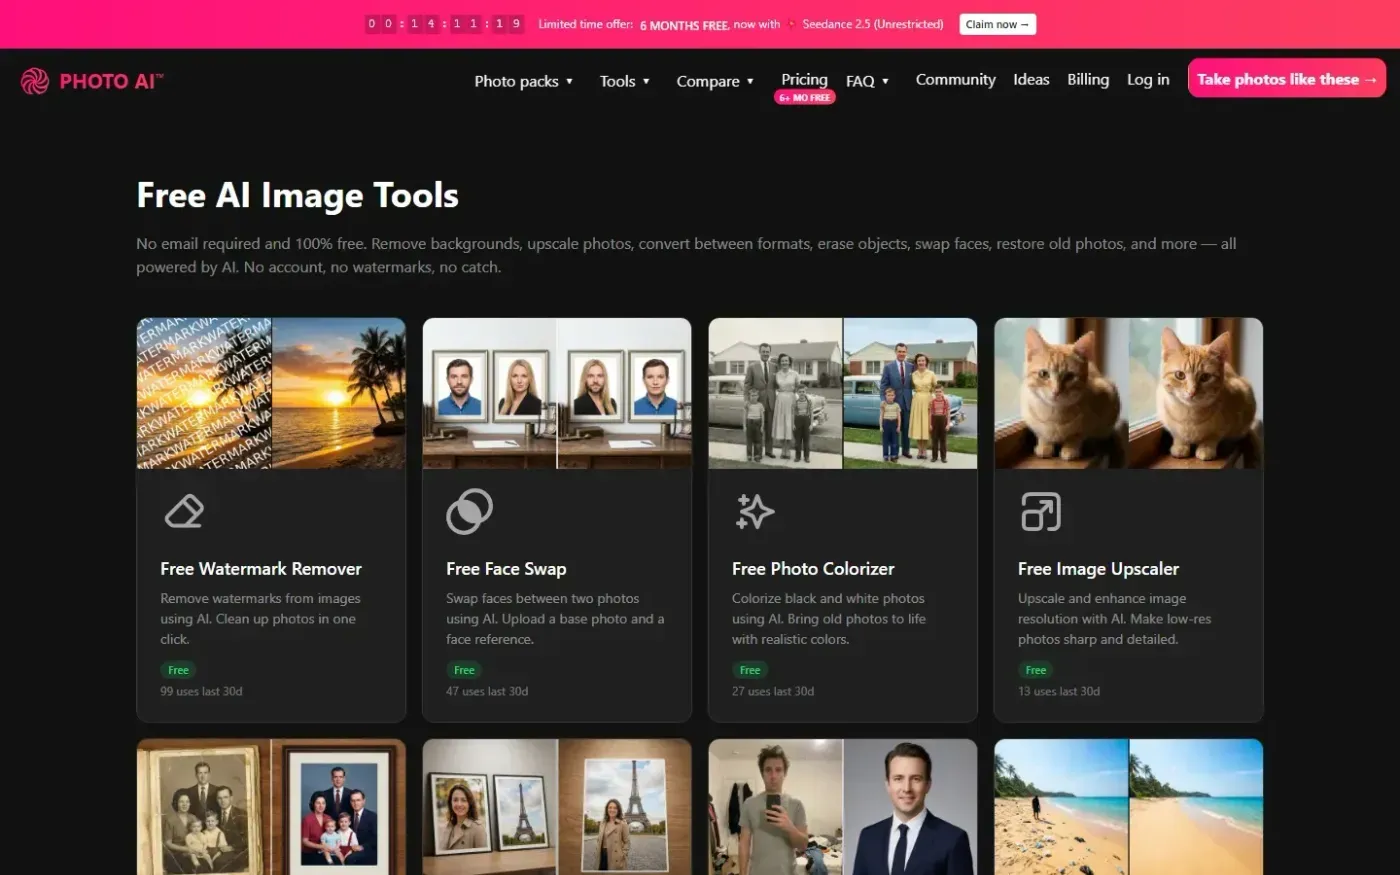Click the Free badge on Face Swap card
1400x875 pixels.
point(464,670)
